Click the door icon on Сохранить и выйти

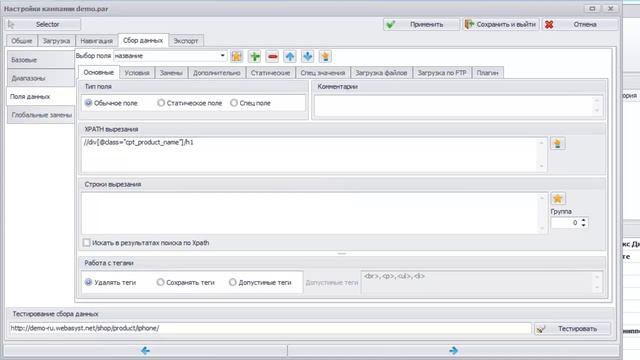coord(469,24)
